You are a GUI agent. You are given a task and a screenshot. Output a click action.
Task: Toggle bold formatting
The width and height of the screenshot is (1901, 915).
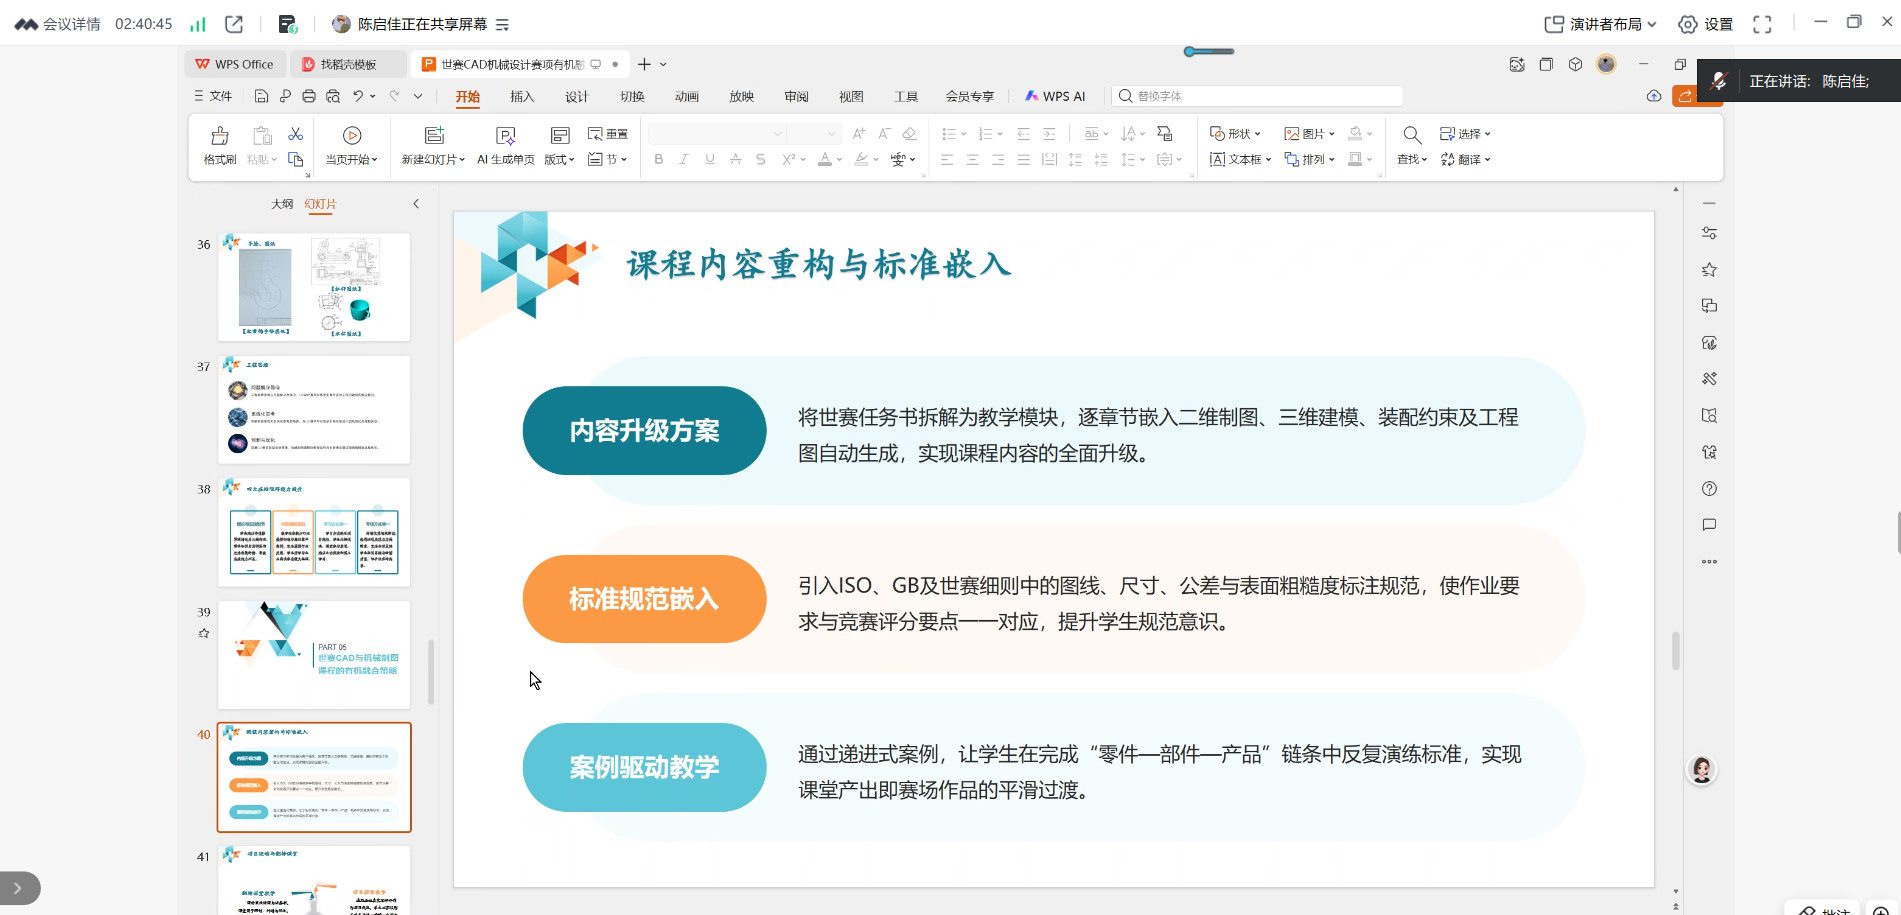pyautogui.click(x=658, y=160)
